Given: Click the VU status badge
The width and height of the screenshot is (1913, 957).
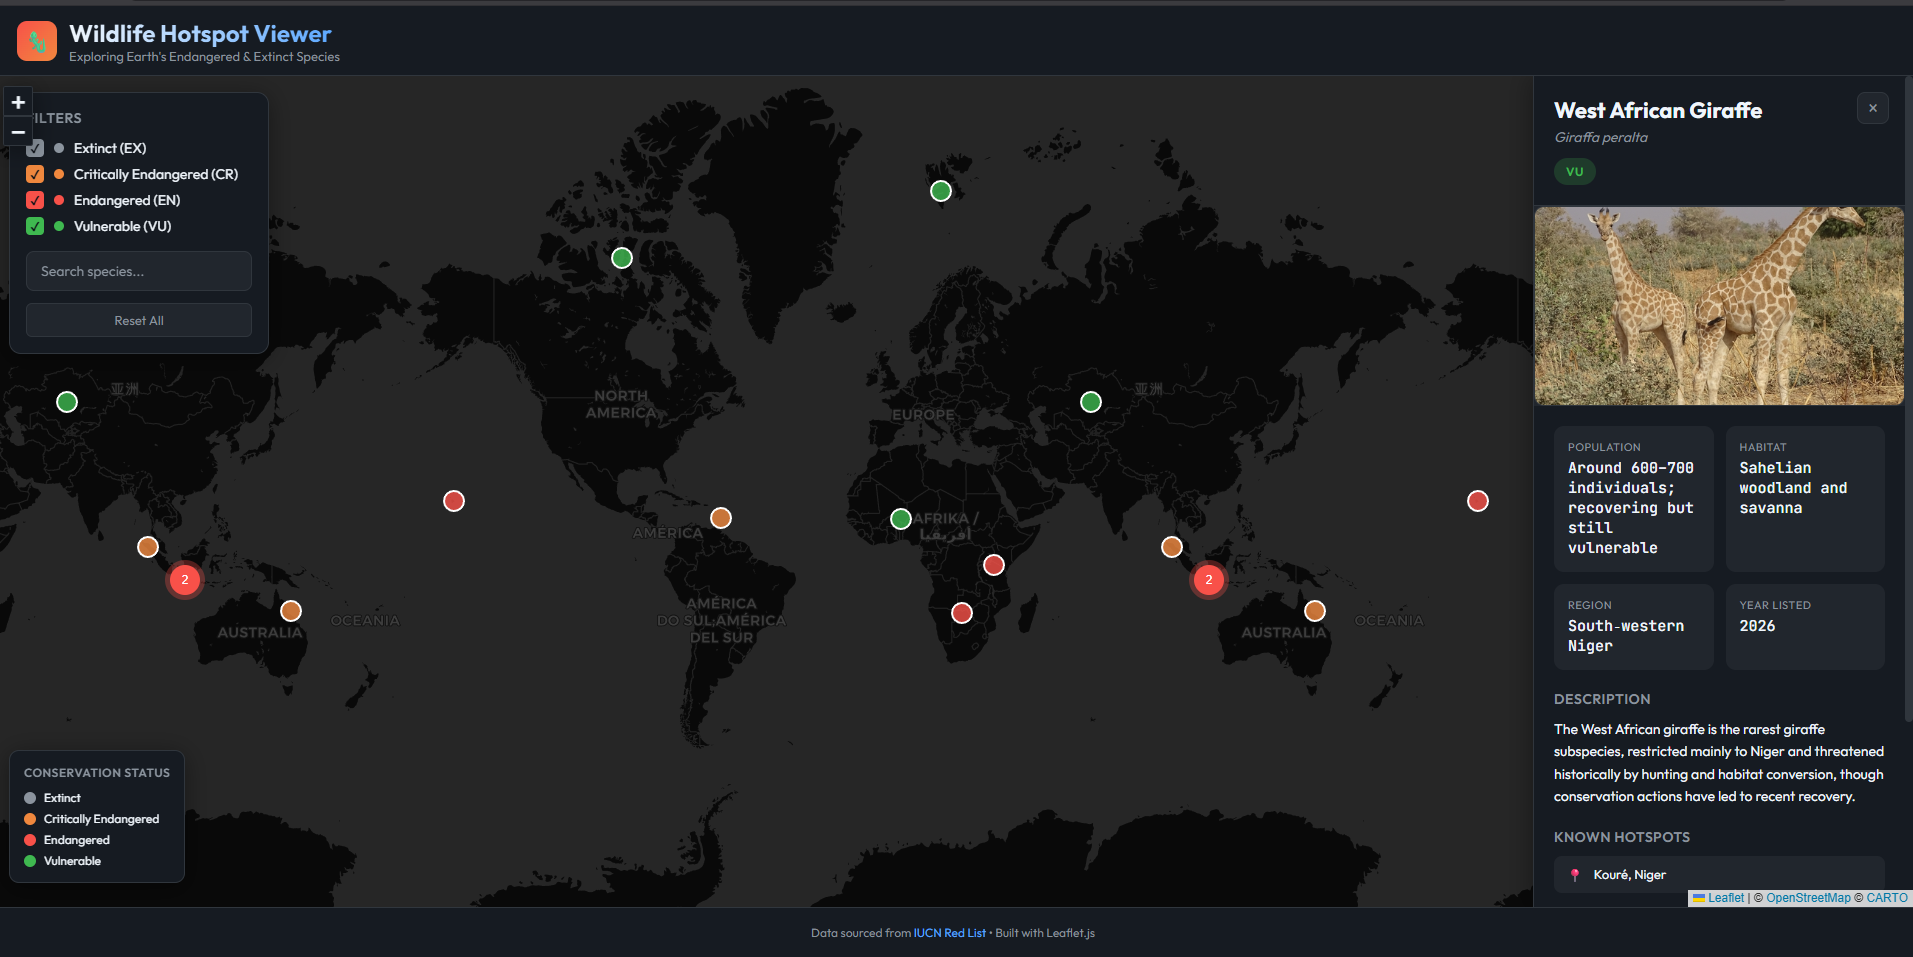Looking at the screenshot, I should pyautogui.click(x=1575, y=172).
